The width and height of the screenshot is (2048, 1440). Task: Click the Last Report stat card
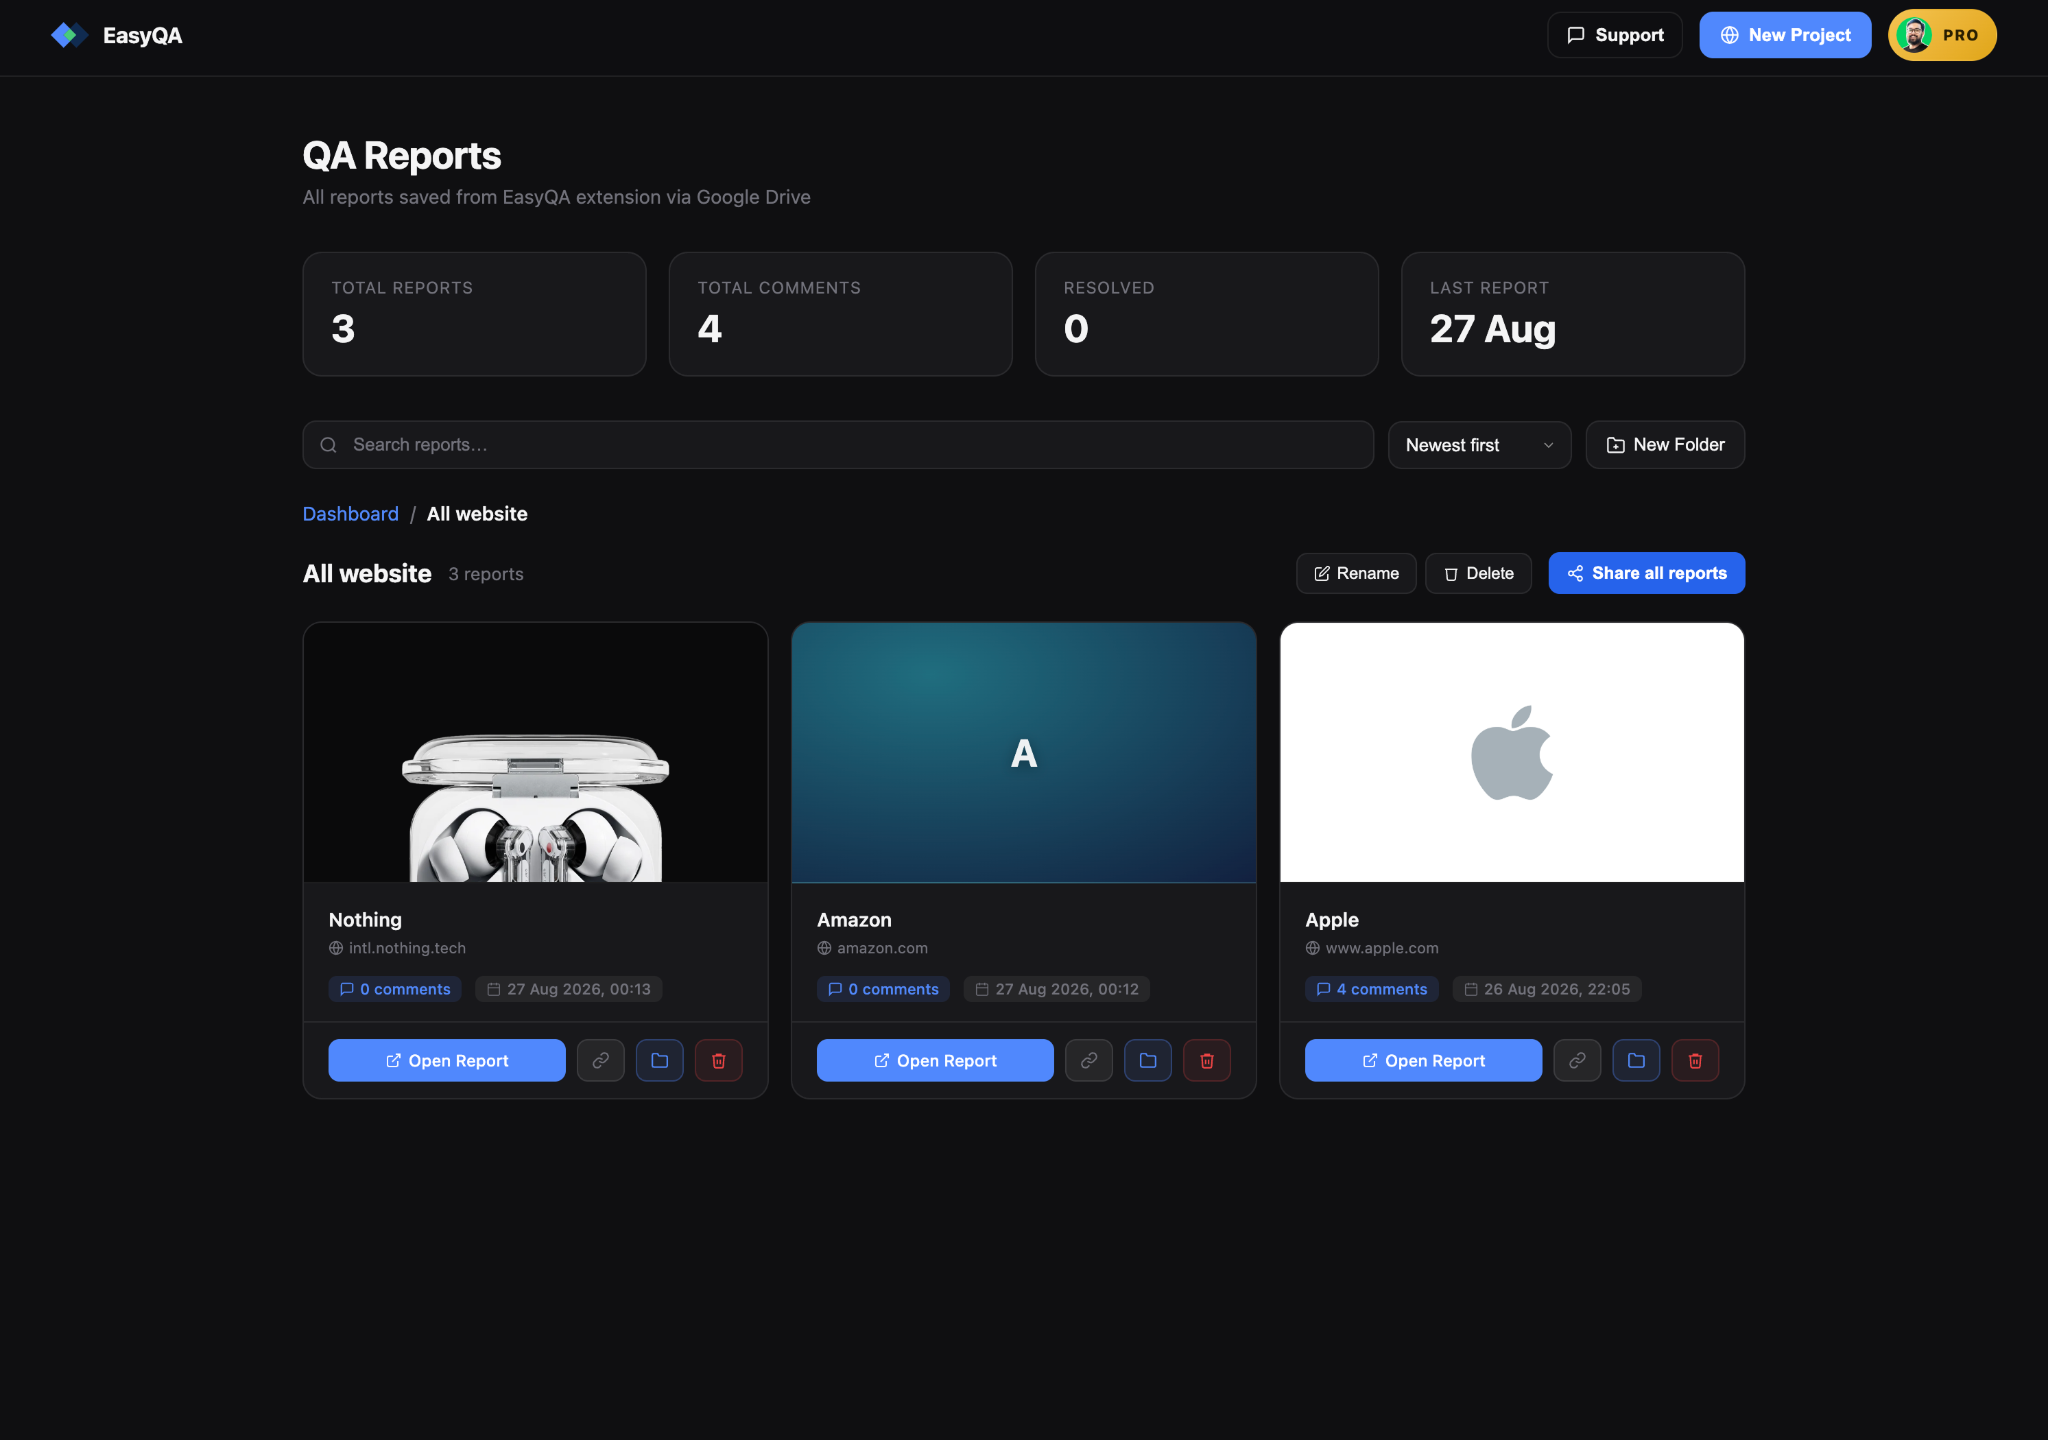pos(1573,314)
